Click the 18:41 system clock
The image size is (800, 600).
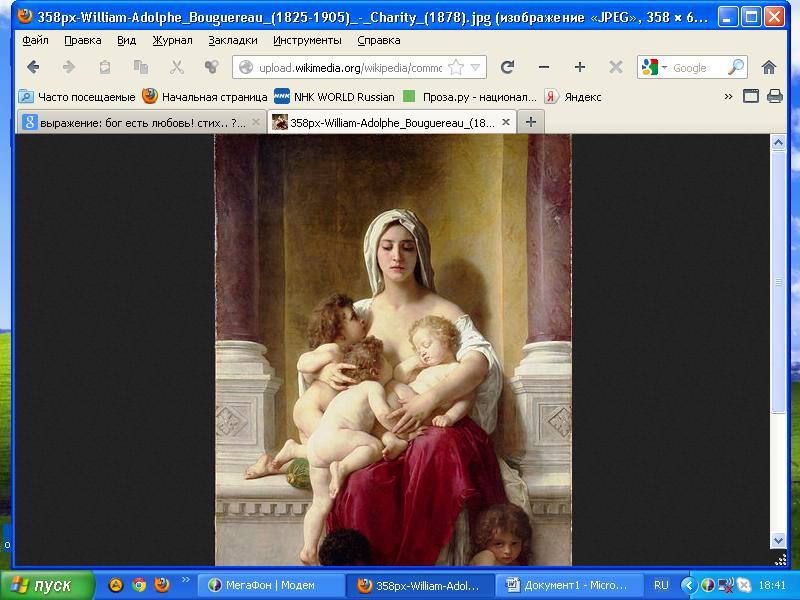coord(772,585)
